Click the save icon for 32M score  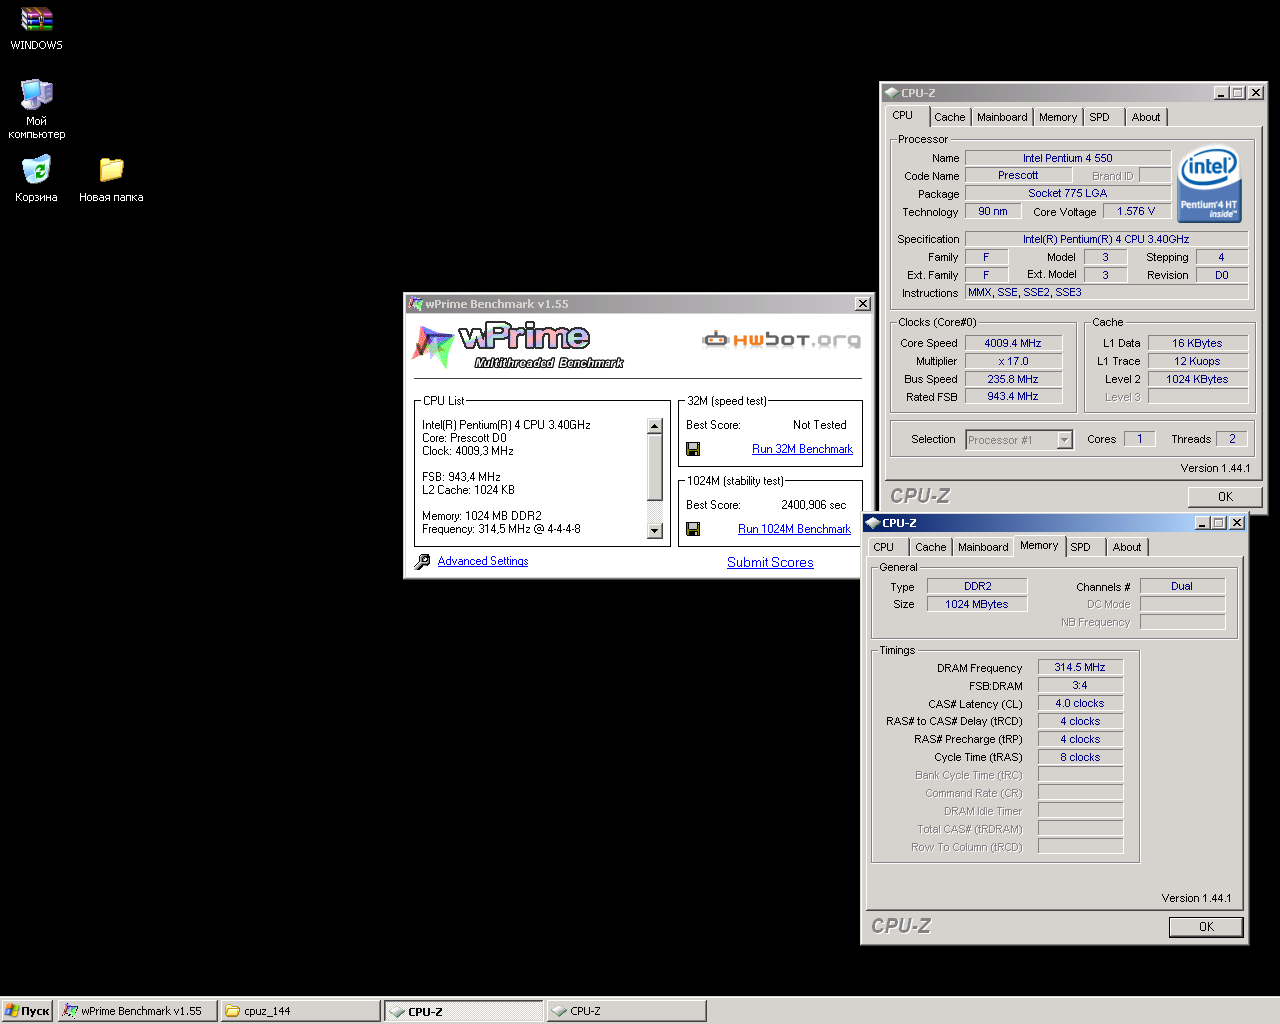[693, 449]
